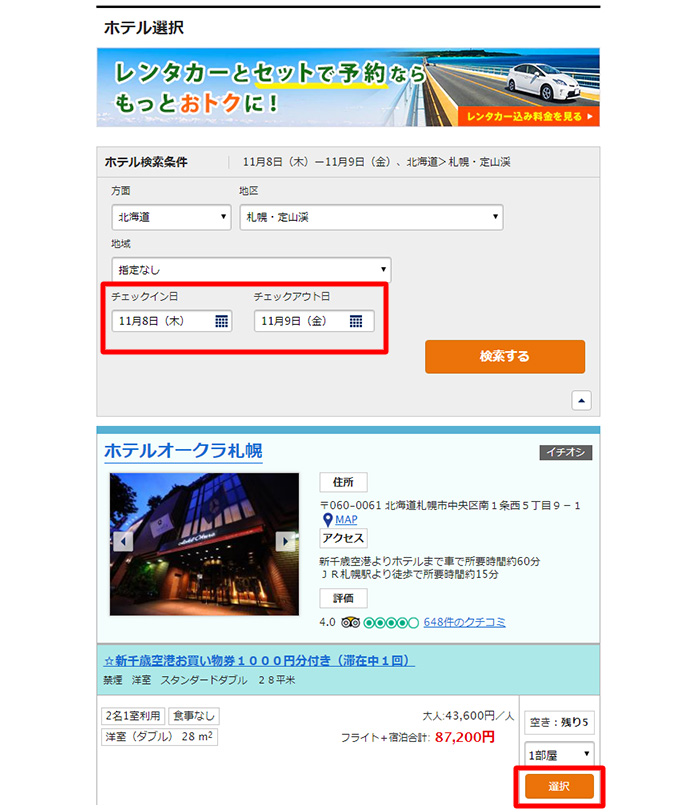Click the green circle rating bubbles

pos(391,622)
